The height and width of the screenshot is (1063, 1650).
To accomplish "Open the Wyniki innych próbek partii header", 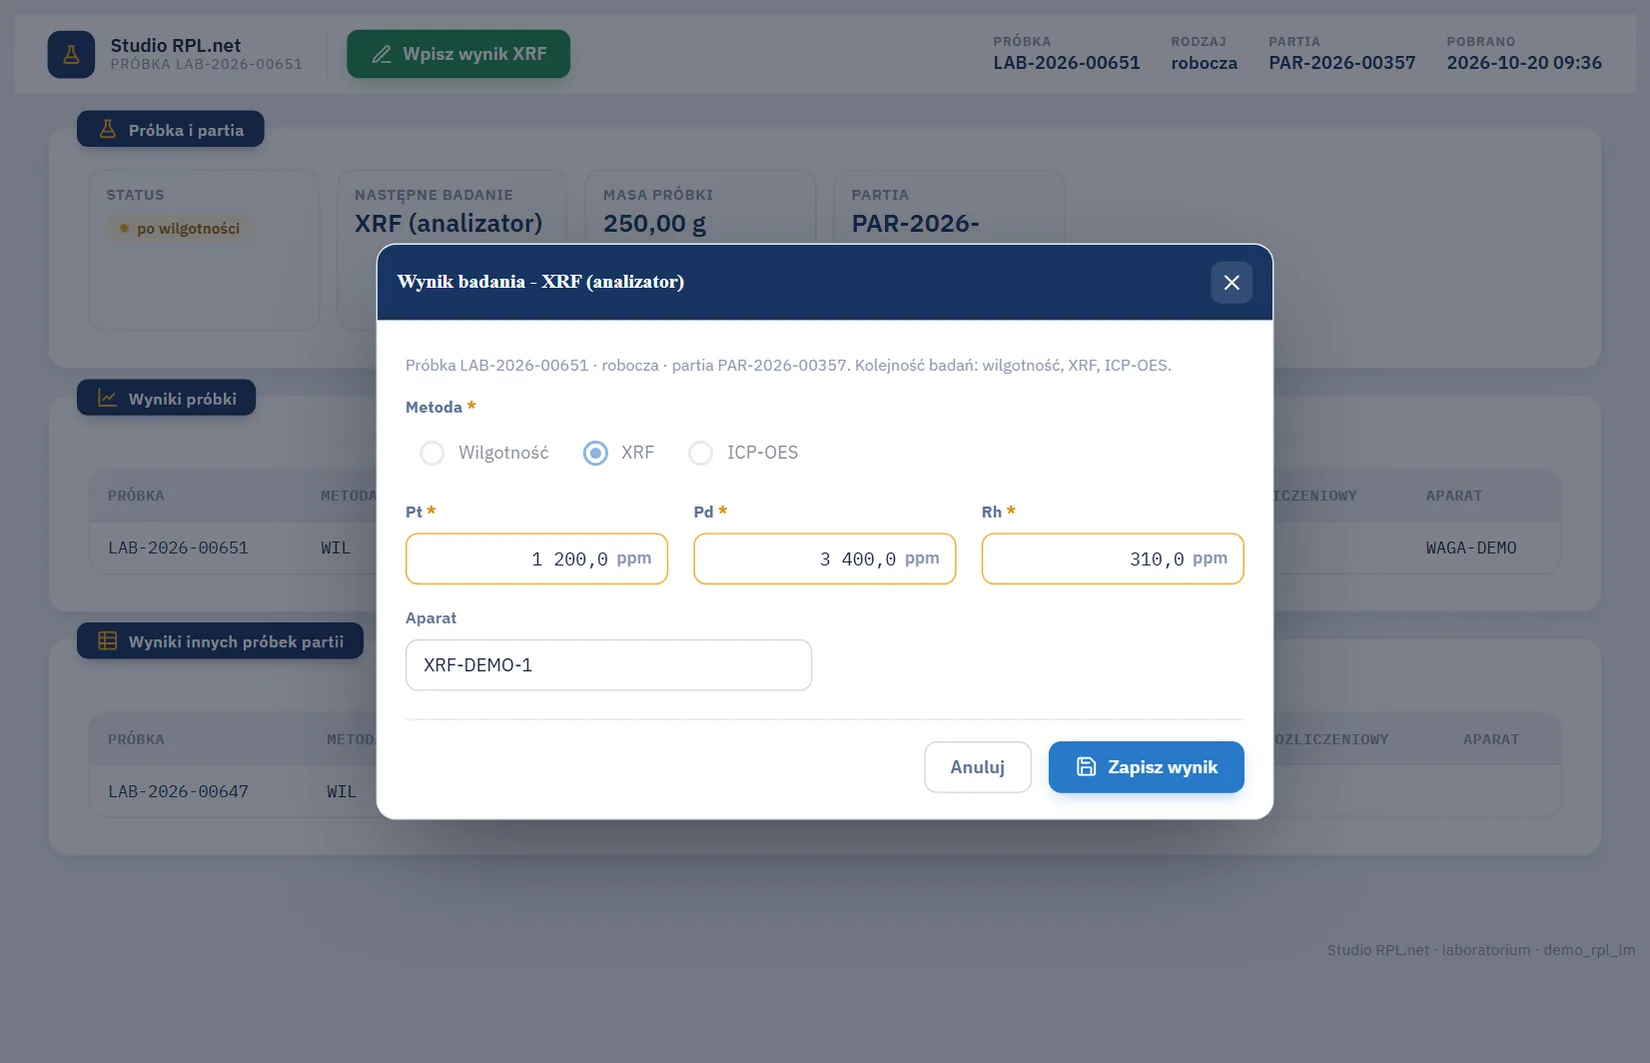I will (220, 641).
